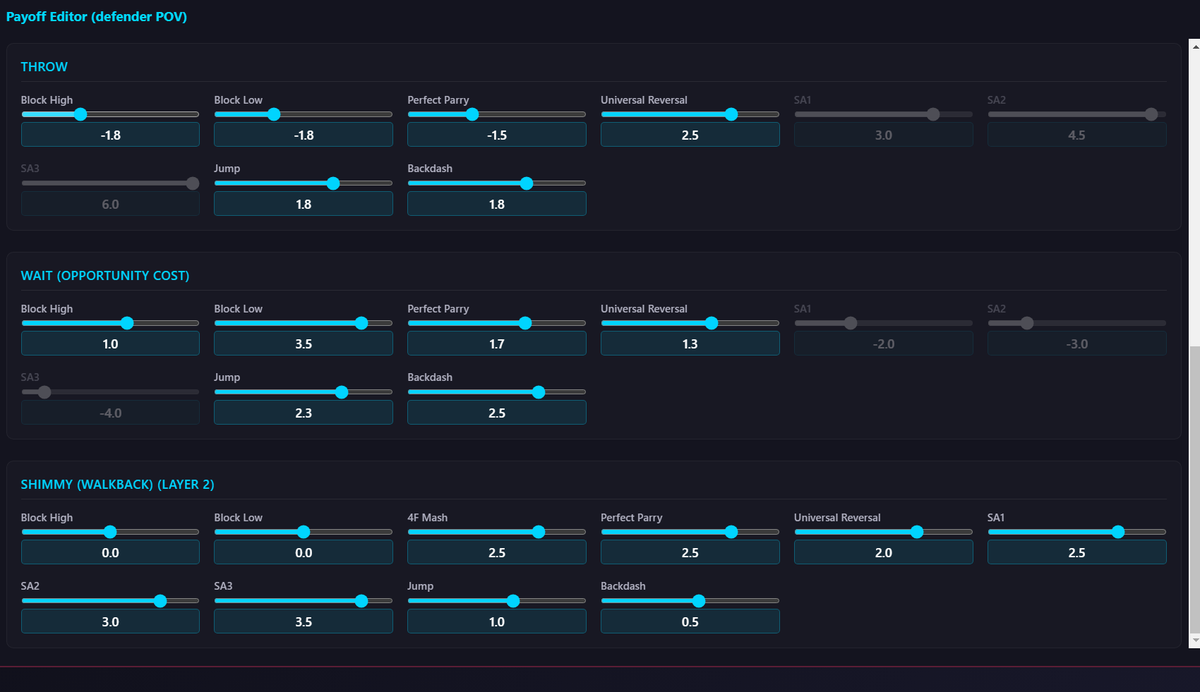Click Wait Universal Reversal slider handle
Screen dimensions: 1200x692
click(711, 323)
